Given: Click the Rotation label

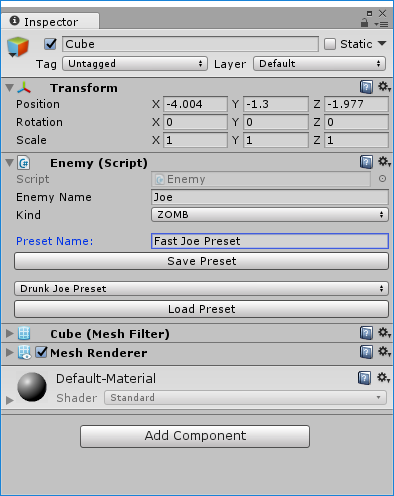Looking at the screenshot, I should 39,122.
